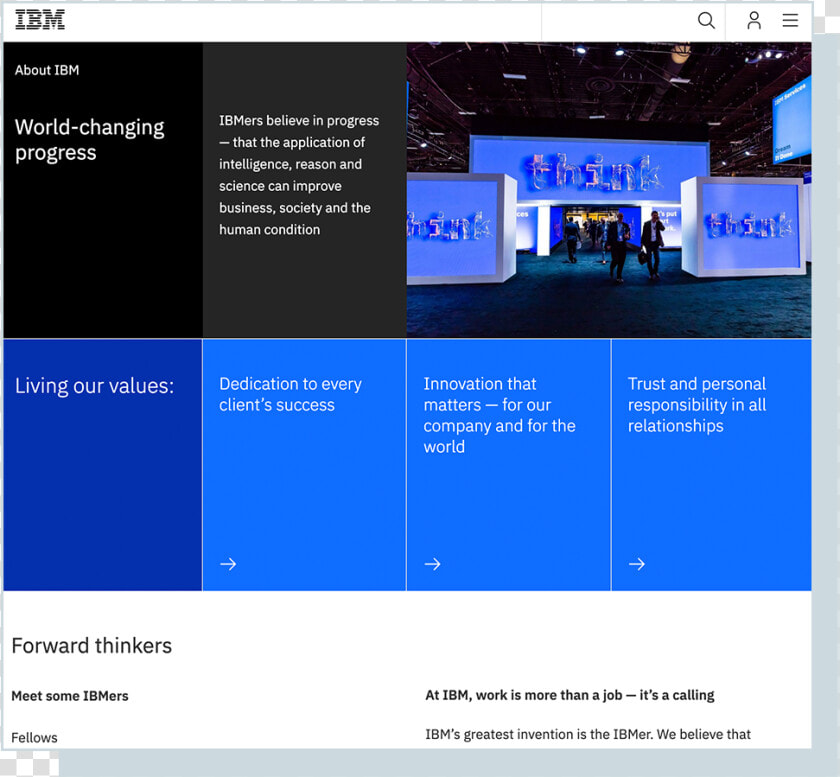Click the Forward thinkers heading
This screenshot has width=840, height=777.
click(x=92, y=646)
